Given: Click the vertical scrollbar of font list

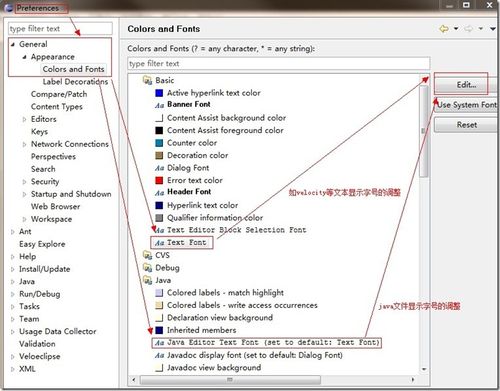Looking at the screenshot, I should [424, 131].
